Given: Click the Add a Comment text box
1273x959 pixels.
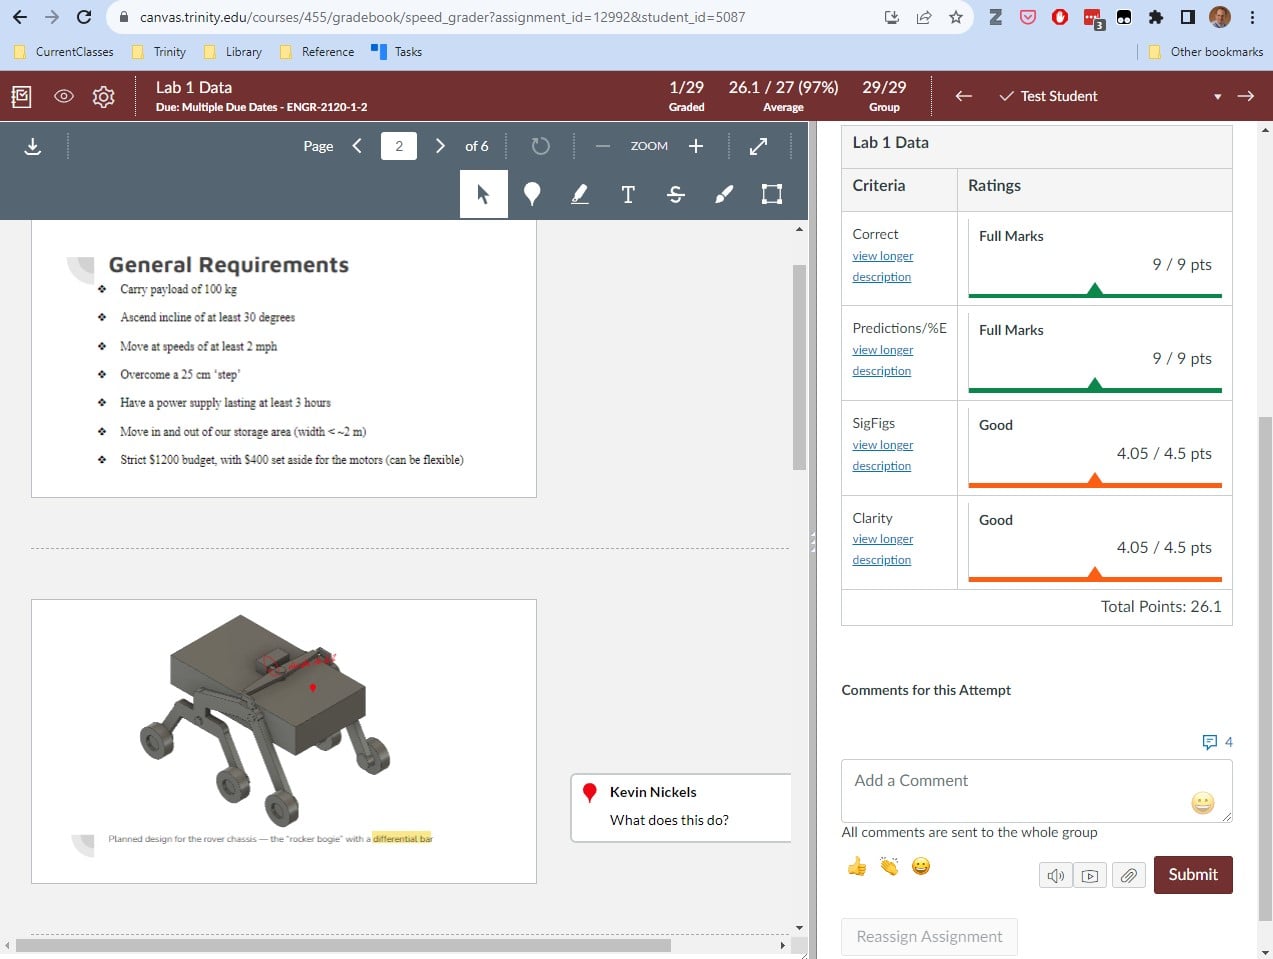Looking at the screenshot, I should click(1036, 791).
